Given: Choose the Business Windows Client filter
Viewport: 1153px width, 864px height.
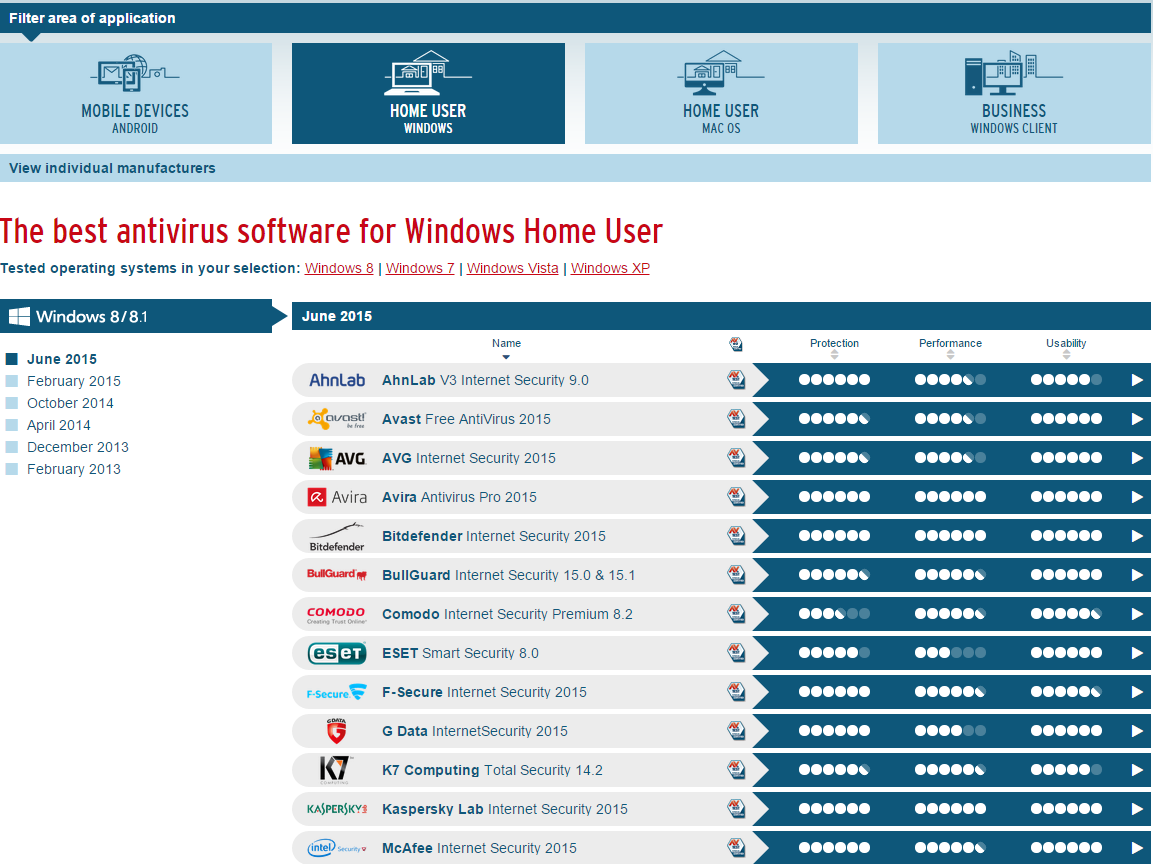Looking at the screenshot, I should click(1014, 93).
